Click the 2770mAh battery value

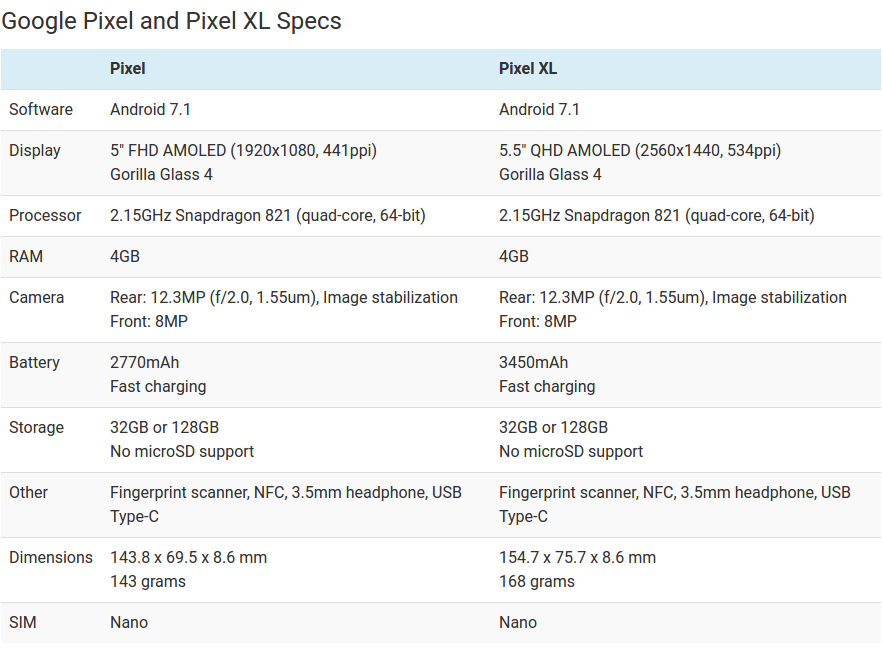point(144,363)
